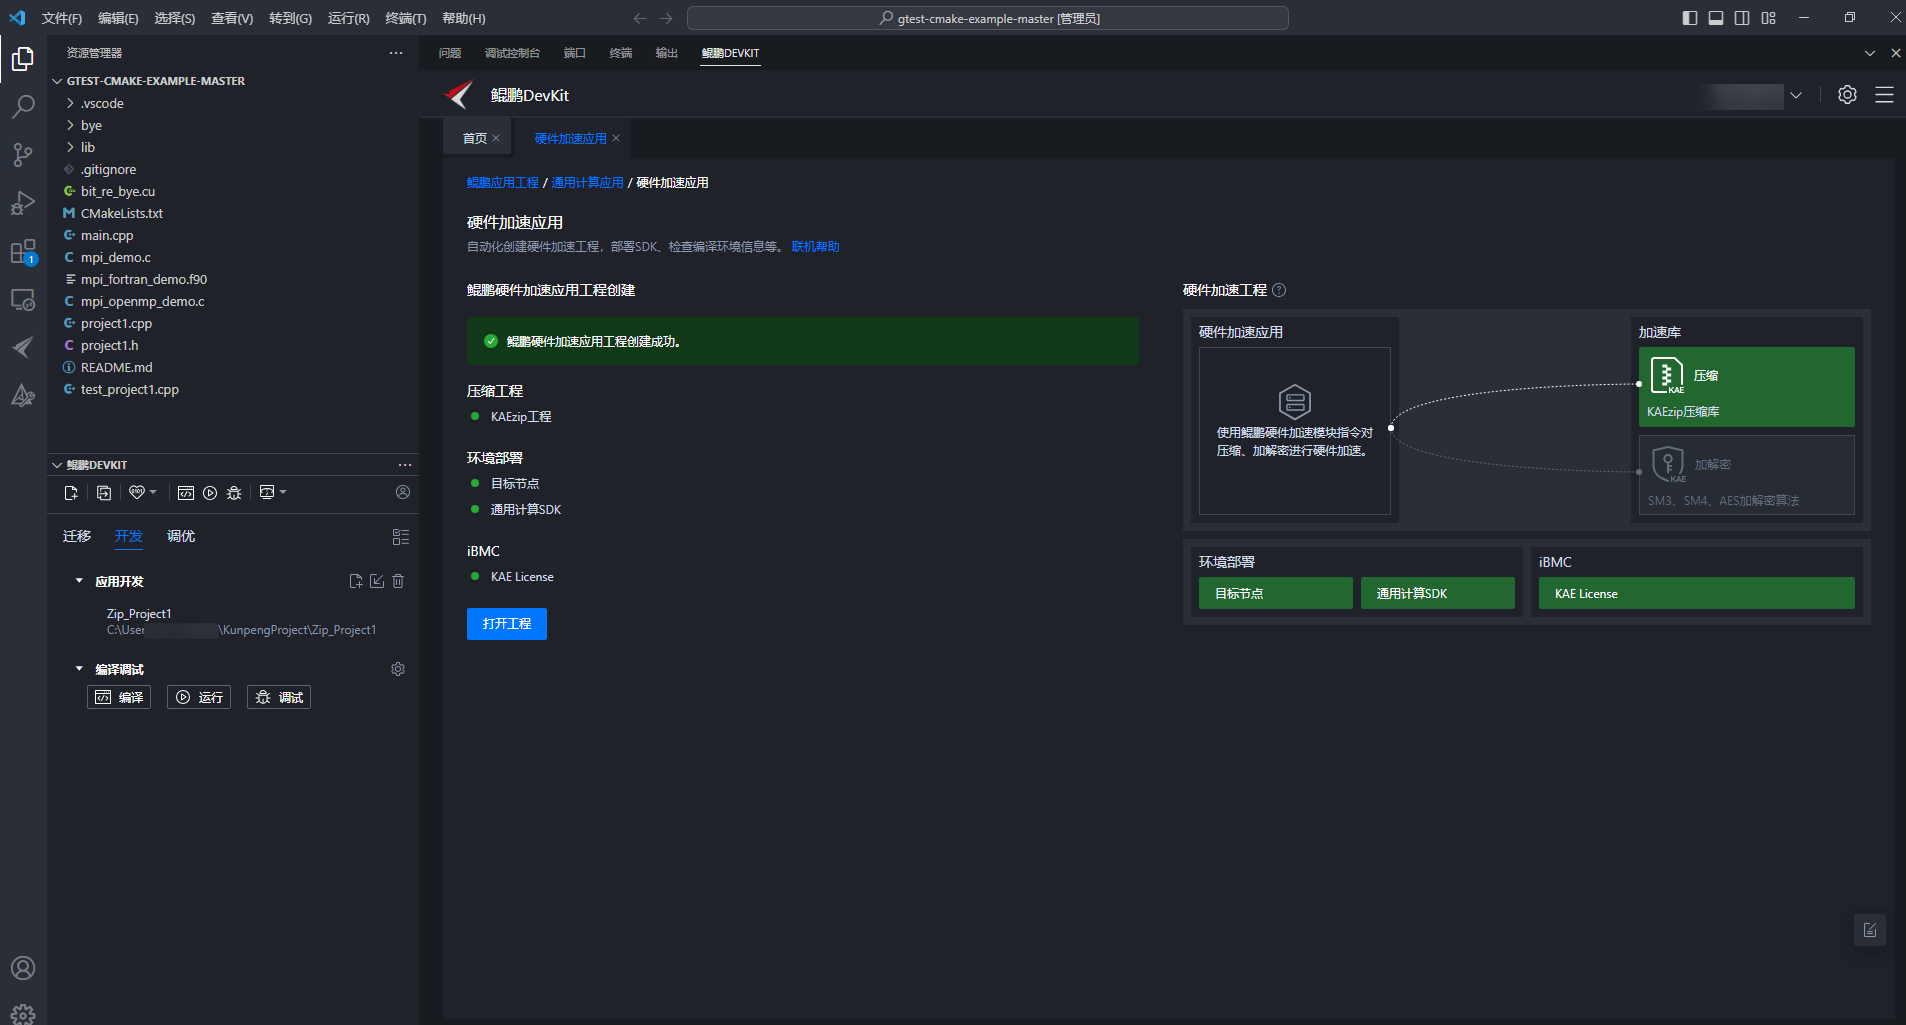Viewport: 1906px width, 1025px height.
Task: Click affinity heart icon in DevKit toolbar
Action: 137,492
